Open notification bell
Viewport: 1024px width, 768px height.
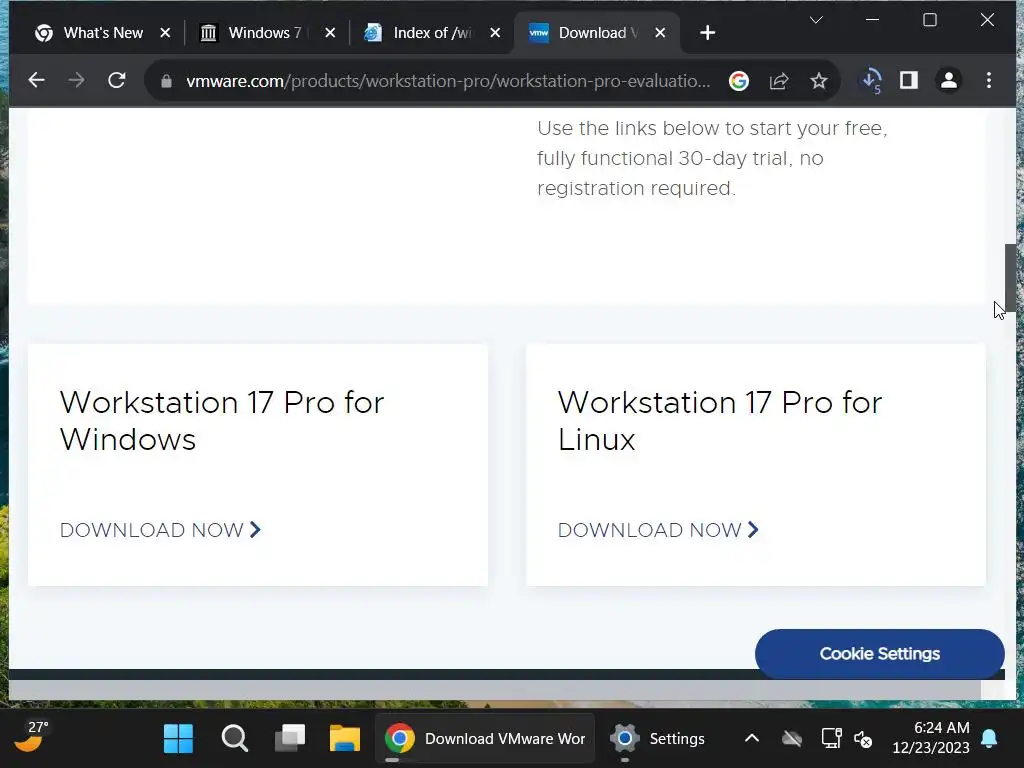point(989,739)
